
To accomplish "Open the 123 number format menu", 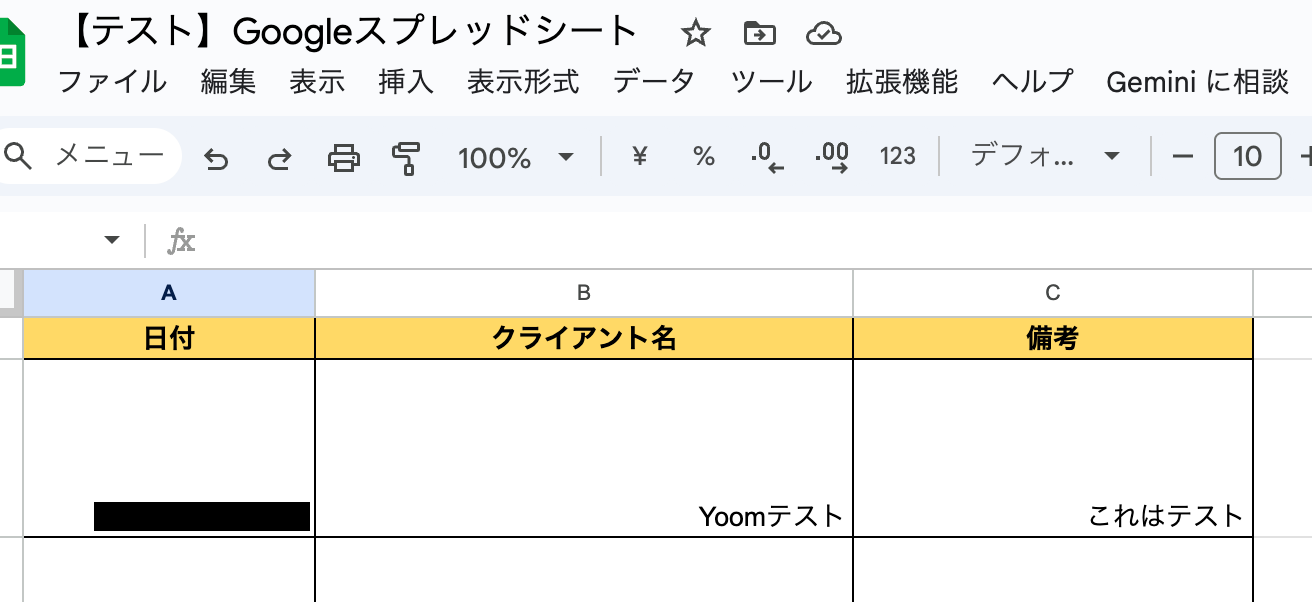I will point(897,157).
